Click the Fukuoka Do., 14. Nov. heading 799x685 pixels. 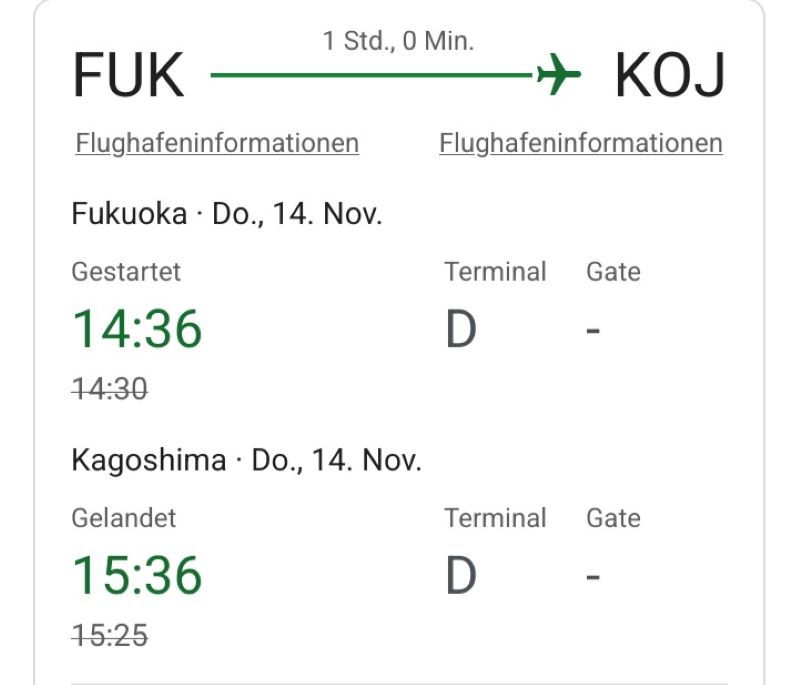(x=227, y=214)
